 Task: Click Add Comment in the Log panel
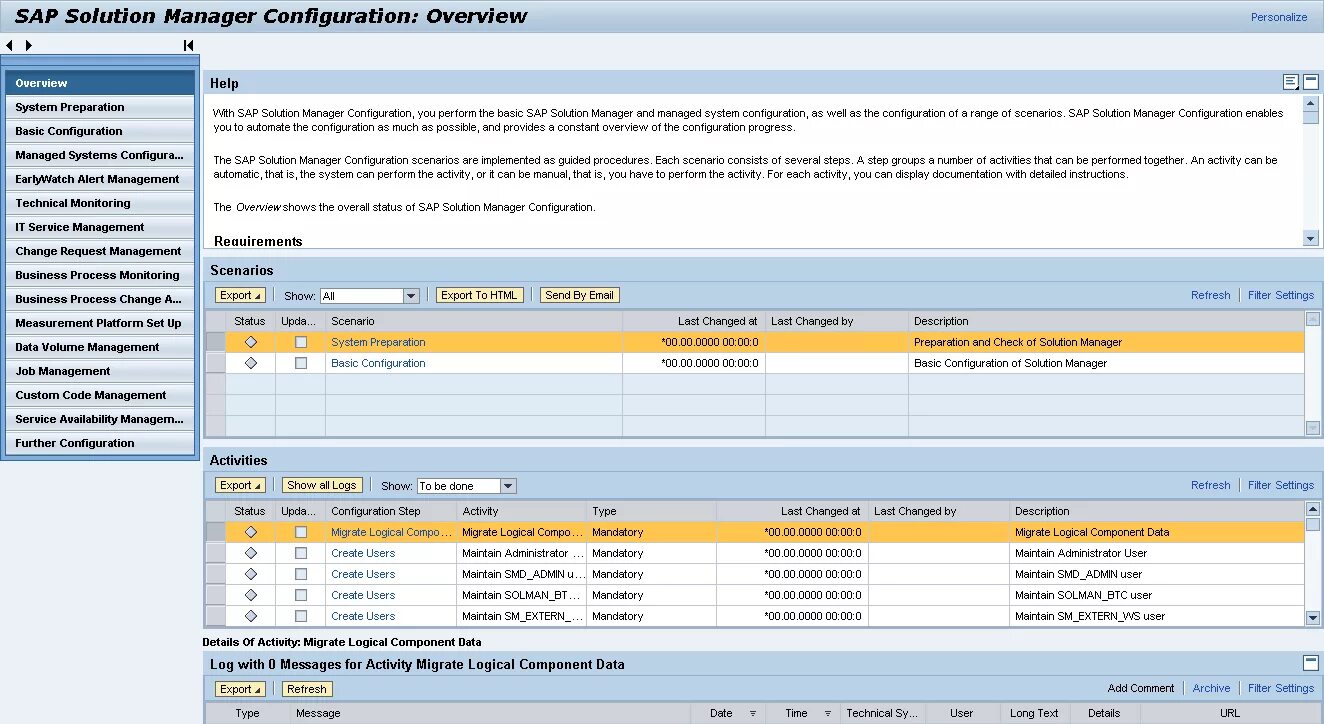tap(1141, 688)
